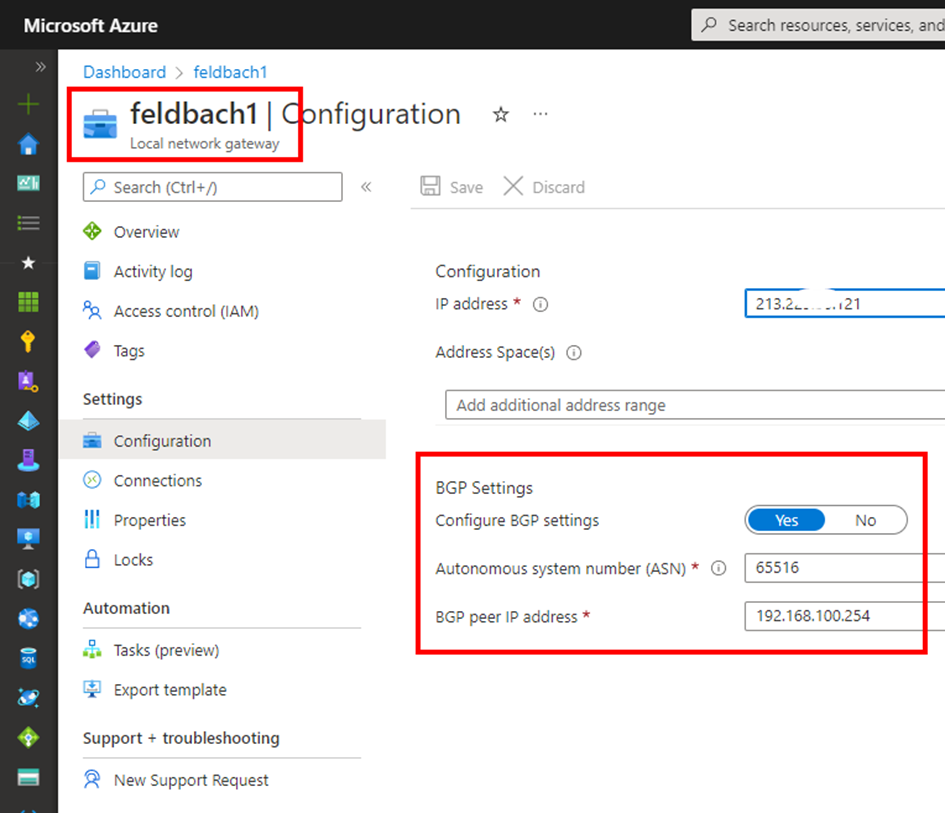Save the configuration
Screen dimensions: 945x813
(452, 187)
